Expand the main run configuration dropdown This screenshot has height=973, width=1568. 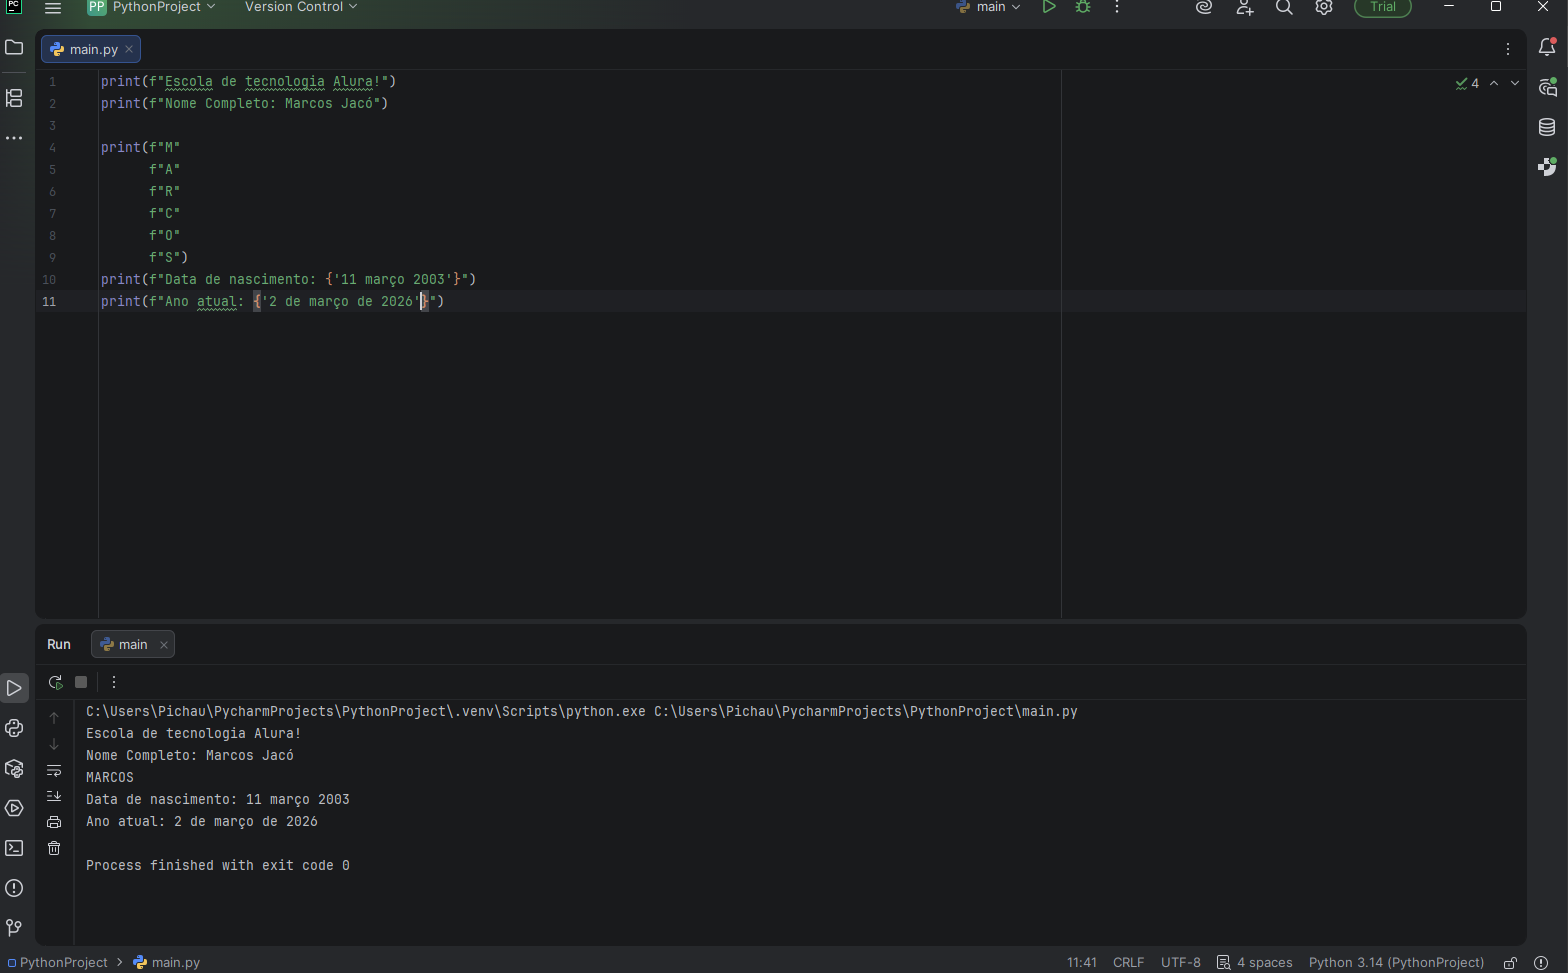coord(989,7)
